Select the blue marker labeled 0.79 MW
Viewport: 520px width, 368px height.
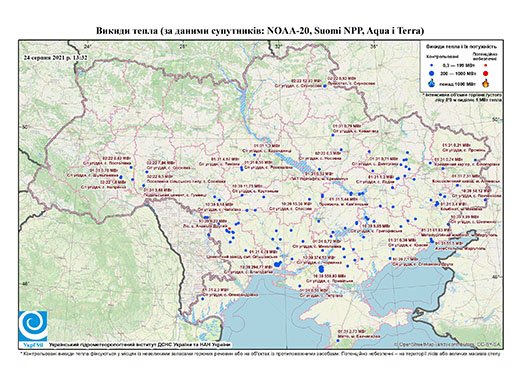[x=333, y=135]
